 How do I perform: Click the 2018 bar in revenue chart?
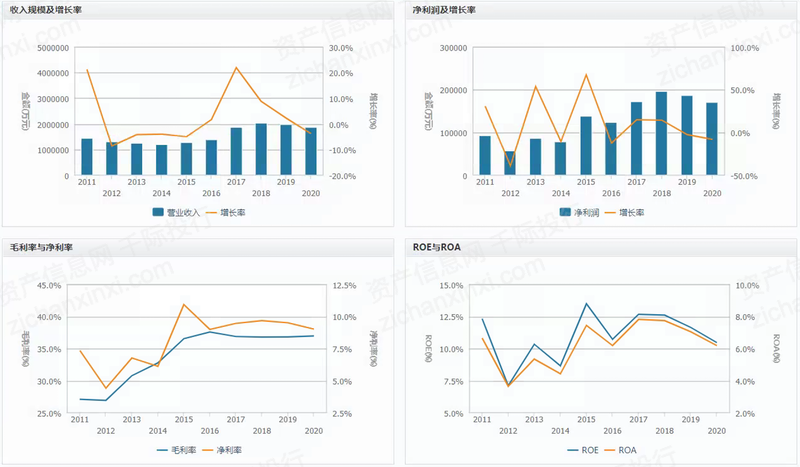click(261, 150)
